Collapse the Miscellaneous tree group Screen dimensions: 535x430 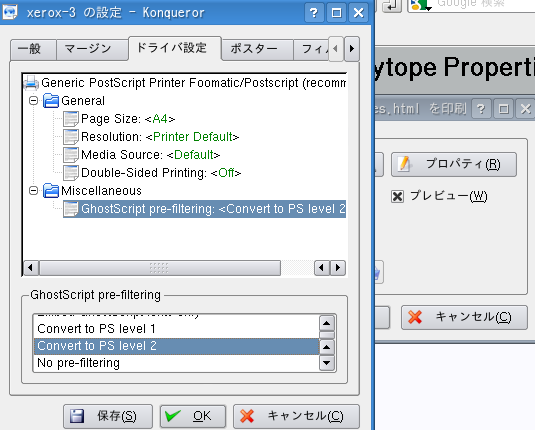pos(33,190)
